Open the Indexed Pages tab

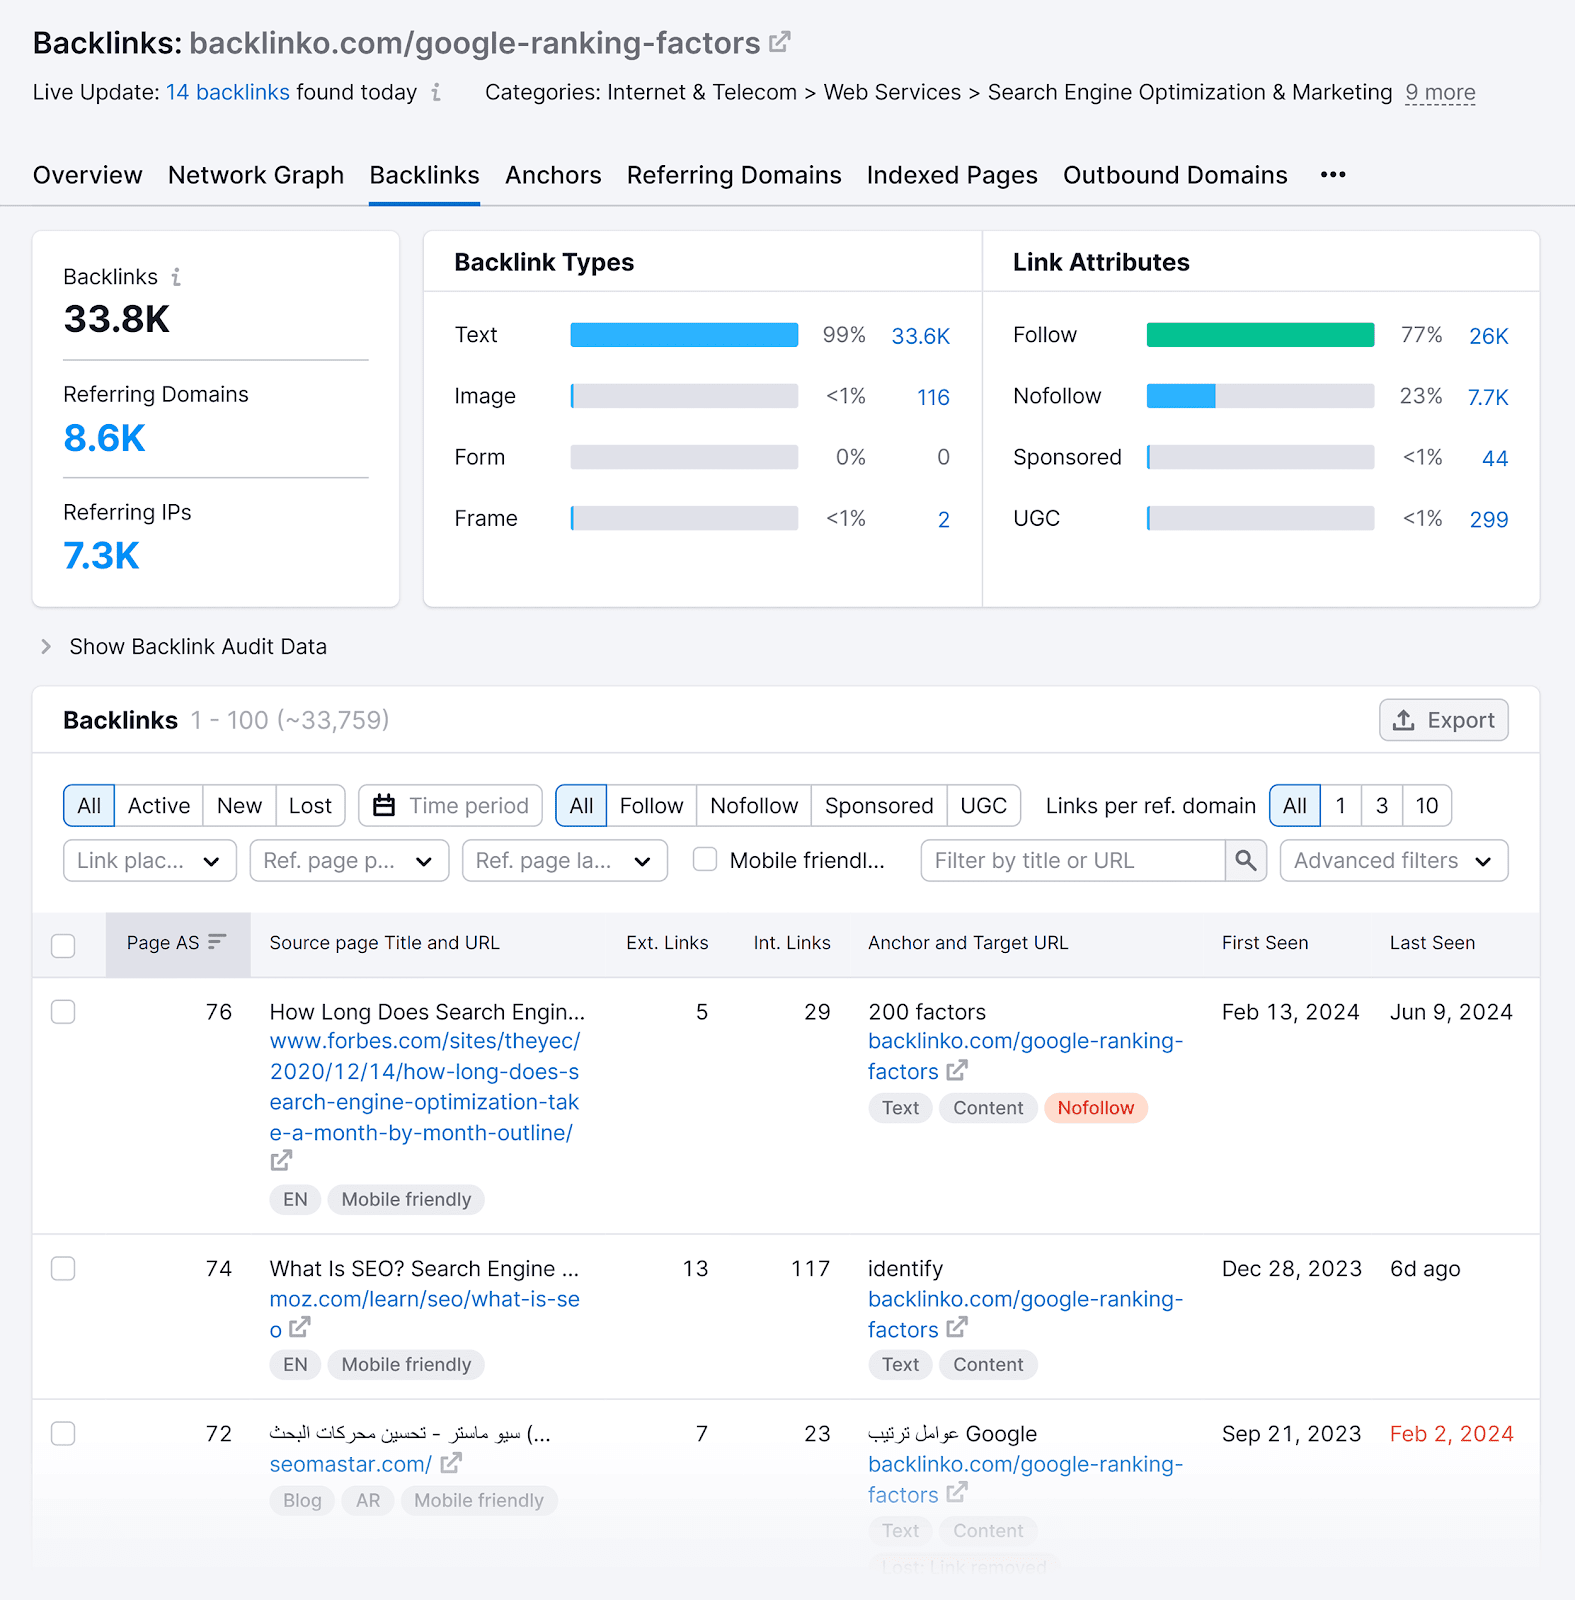pyautogui.click(x=952, y=175)
